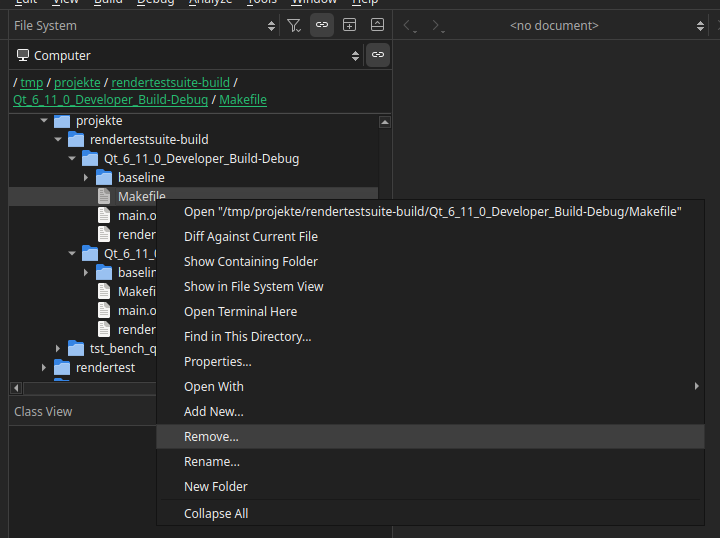Image resolution: width=720 pixels, height=538 pixels.
Task: Click the split view icon in File System header
Action: (x=349, y=25)
